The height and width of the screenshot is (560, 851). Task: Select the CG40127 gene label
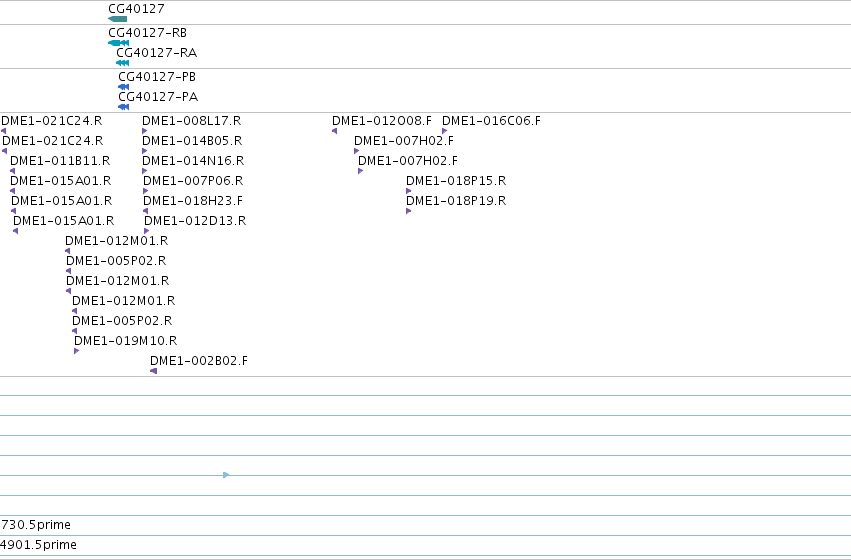coord(136,9)
